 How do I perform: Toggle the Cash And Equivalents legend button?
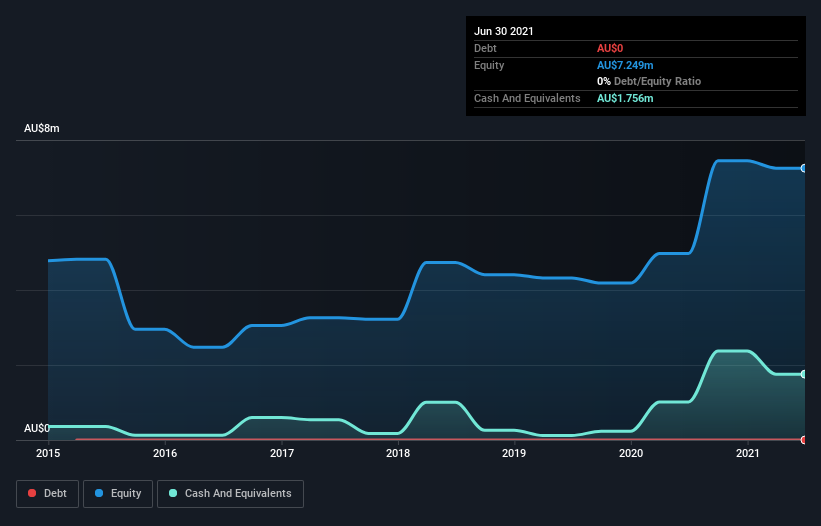point(230,494)
